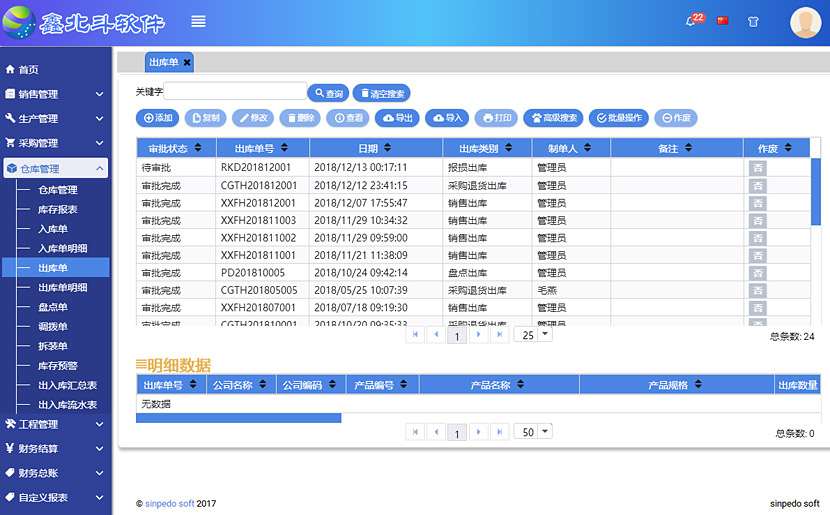Open the page size dropdown showing 25

(533, 335)
